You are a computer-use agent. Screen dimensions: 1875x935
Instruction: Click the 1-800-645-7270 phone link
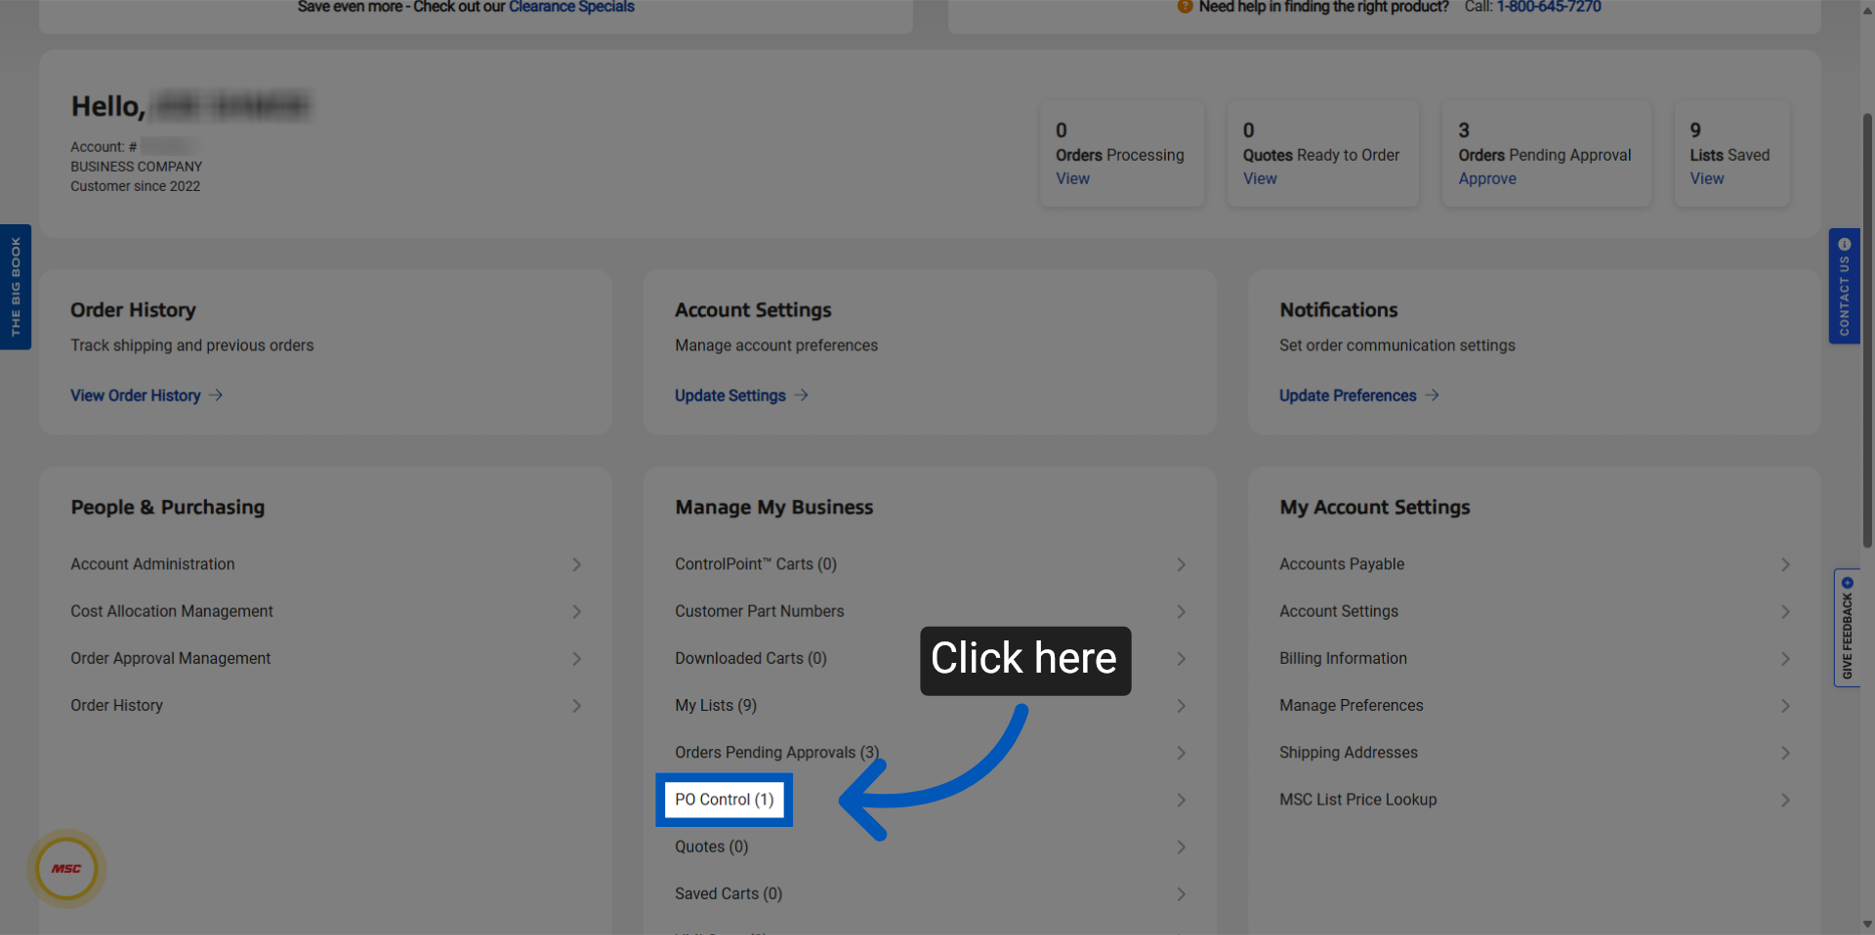click(x=1548, y=7)
